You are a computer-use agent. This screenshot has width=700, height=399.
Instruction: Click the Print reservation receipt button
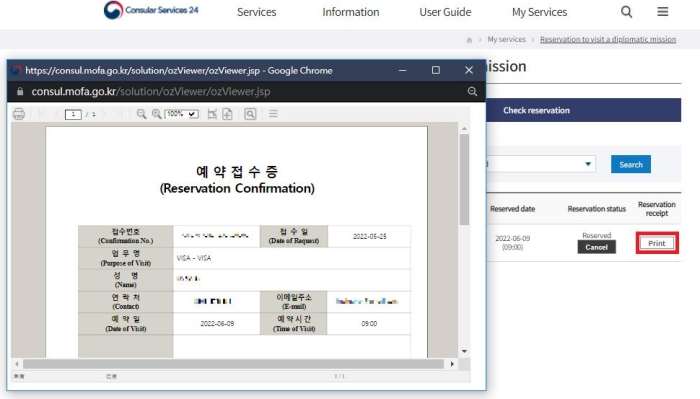pyautogui.click(x=657, y=243)
